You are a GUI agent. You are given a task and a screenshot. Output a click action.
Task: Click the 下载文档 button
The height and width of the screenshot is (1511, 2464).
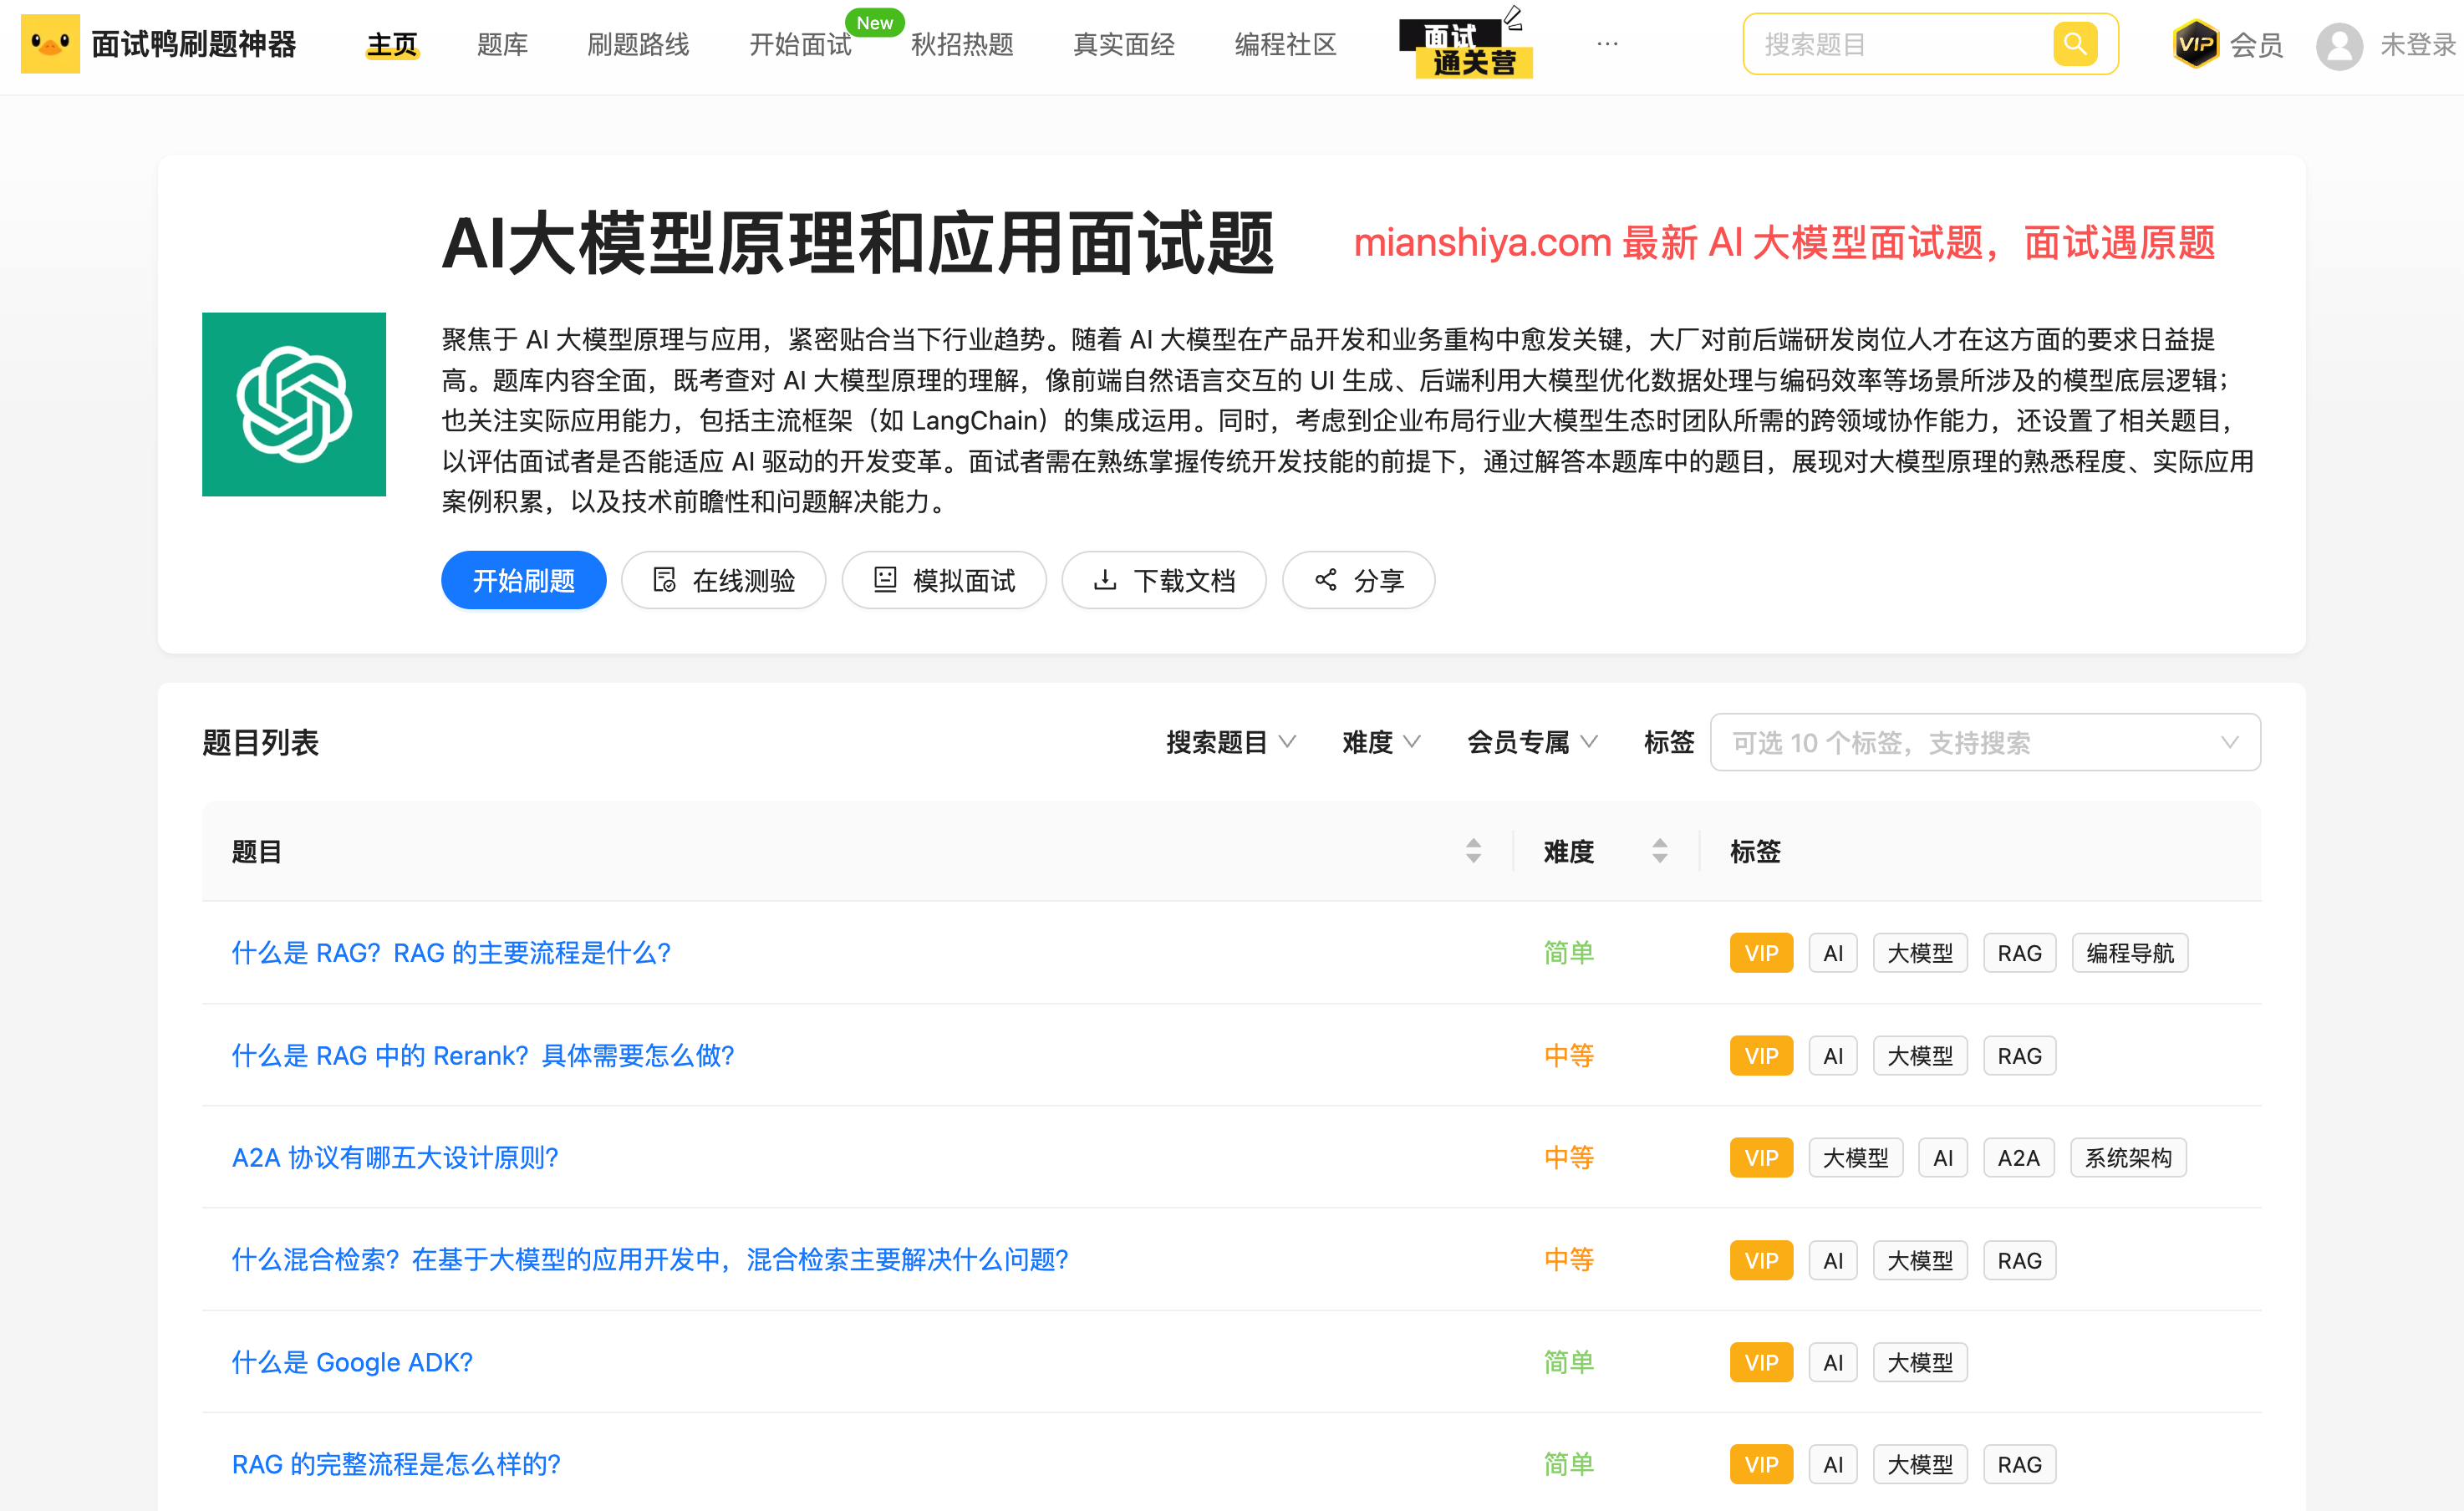pos(1164,580)
